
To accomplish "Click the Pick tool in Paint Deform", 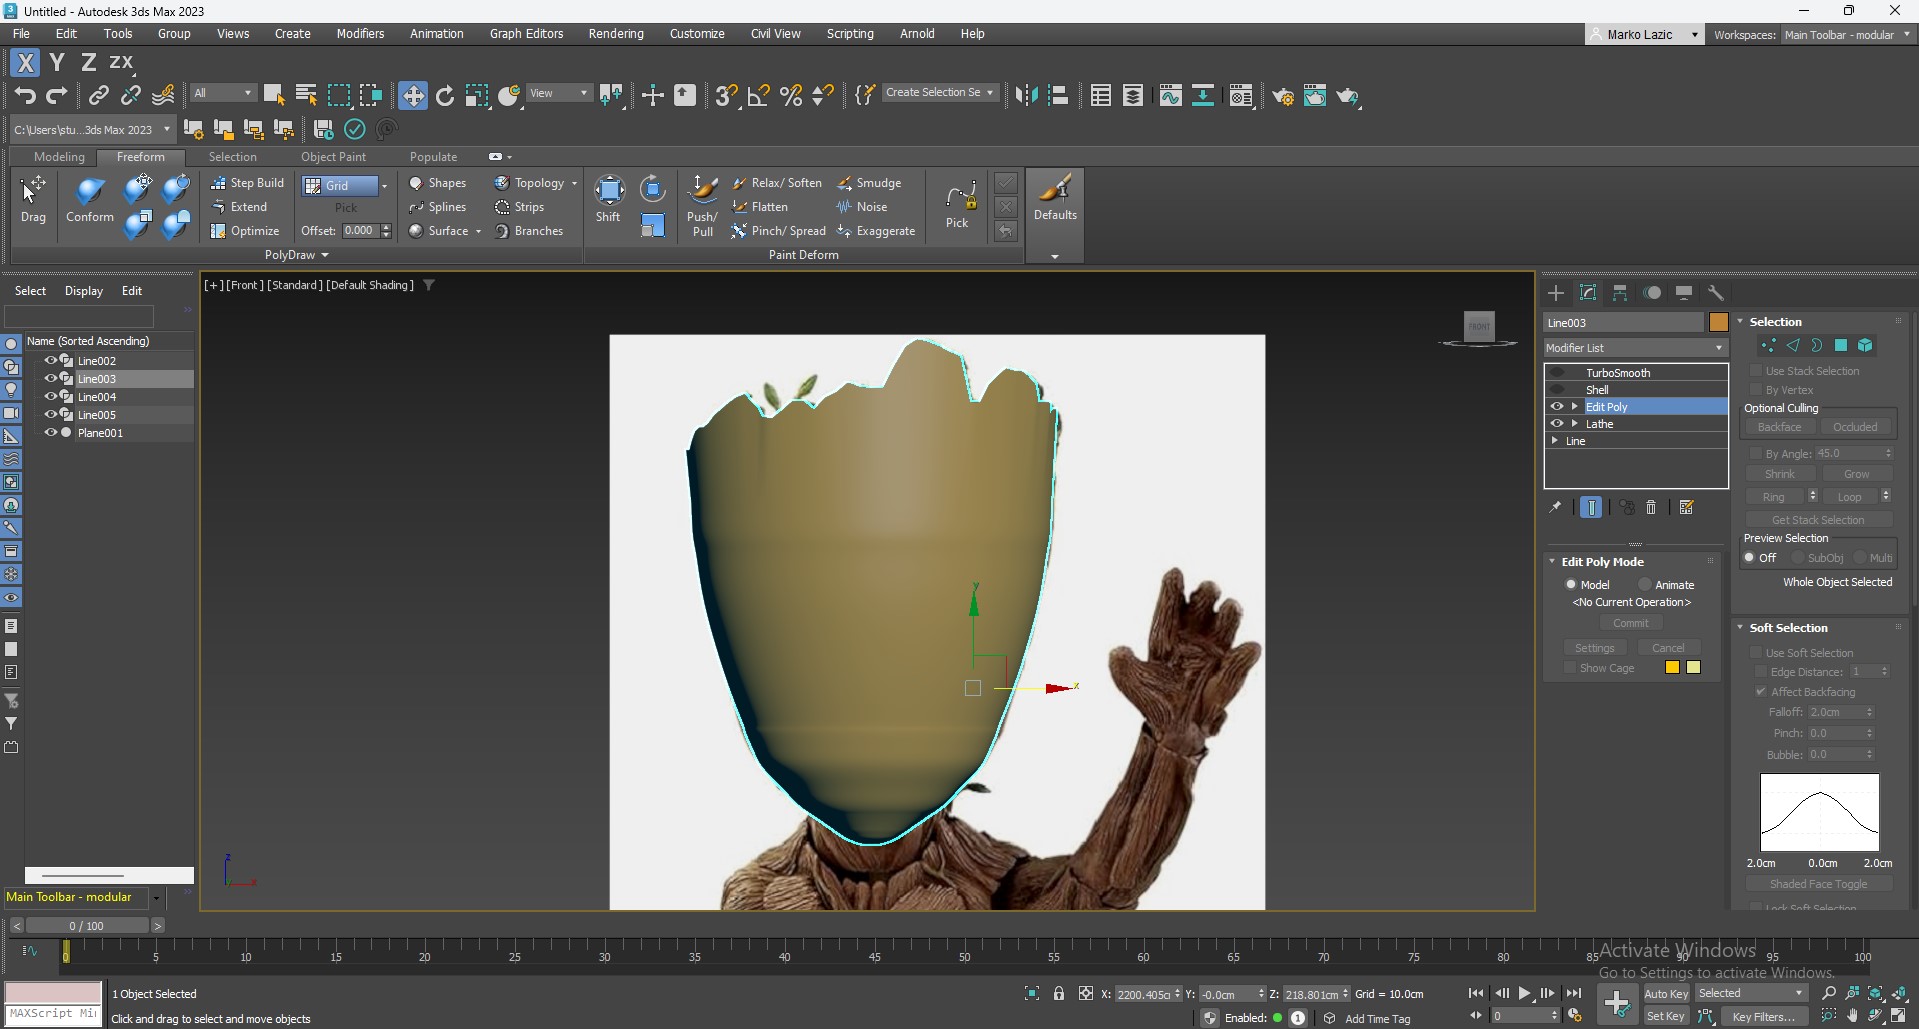I will 957,205.
